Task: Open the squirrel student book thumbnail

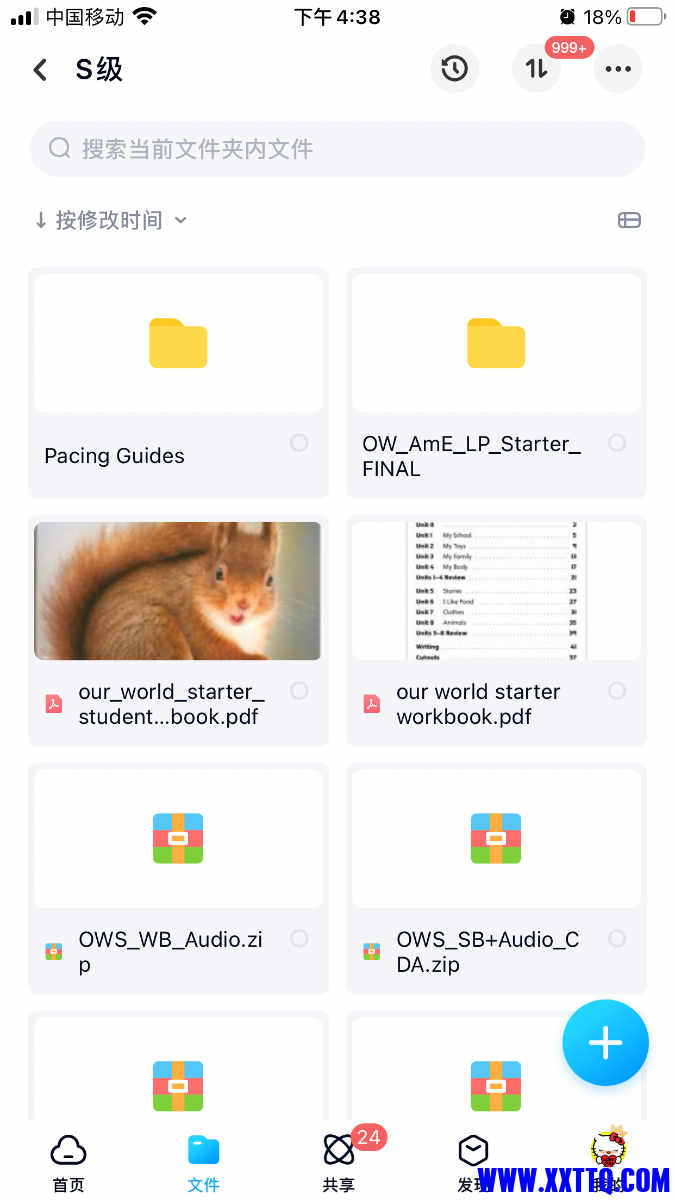Action: tap(178, 590)
